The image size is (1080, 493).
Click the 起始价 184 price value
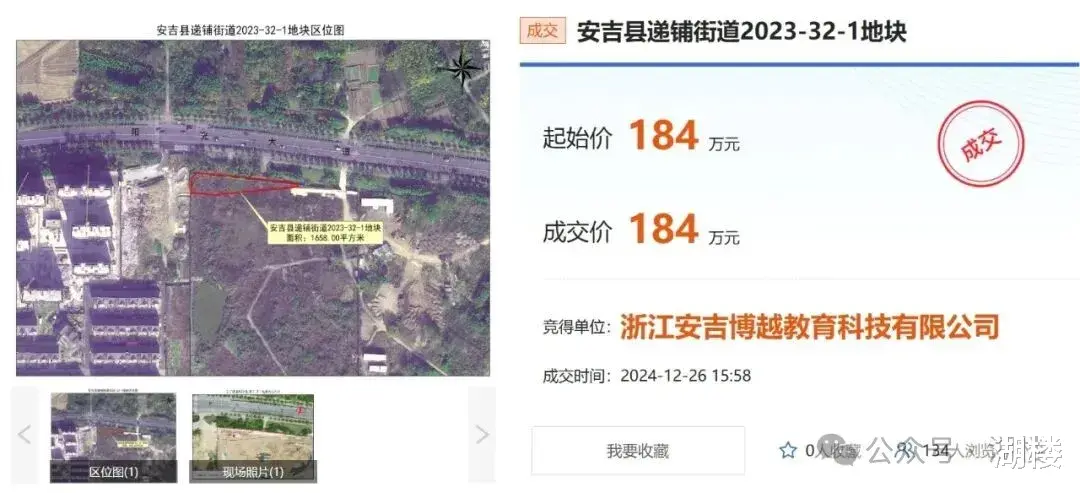pyautogui.click(x=665, y=135)
